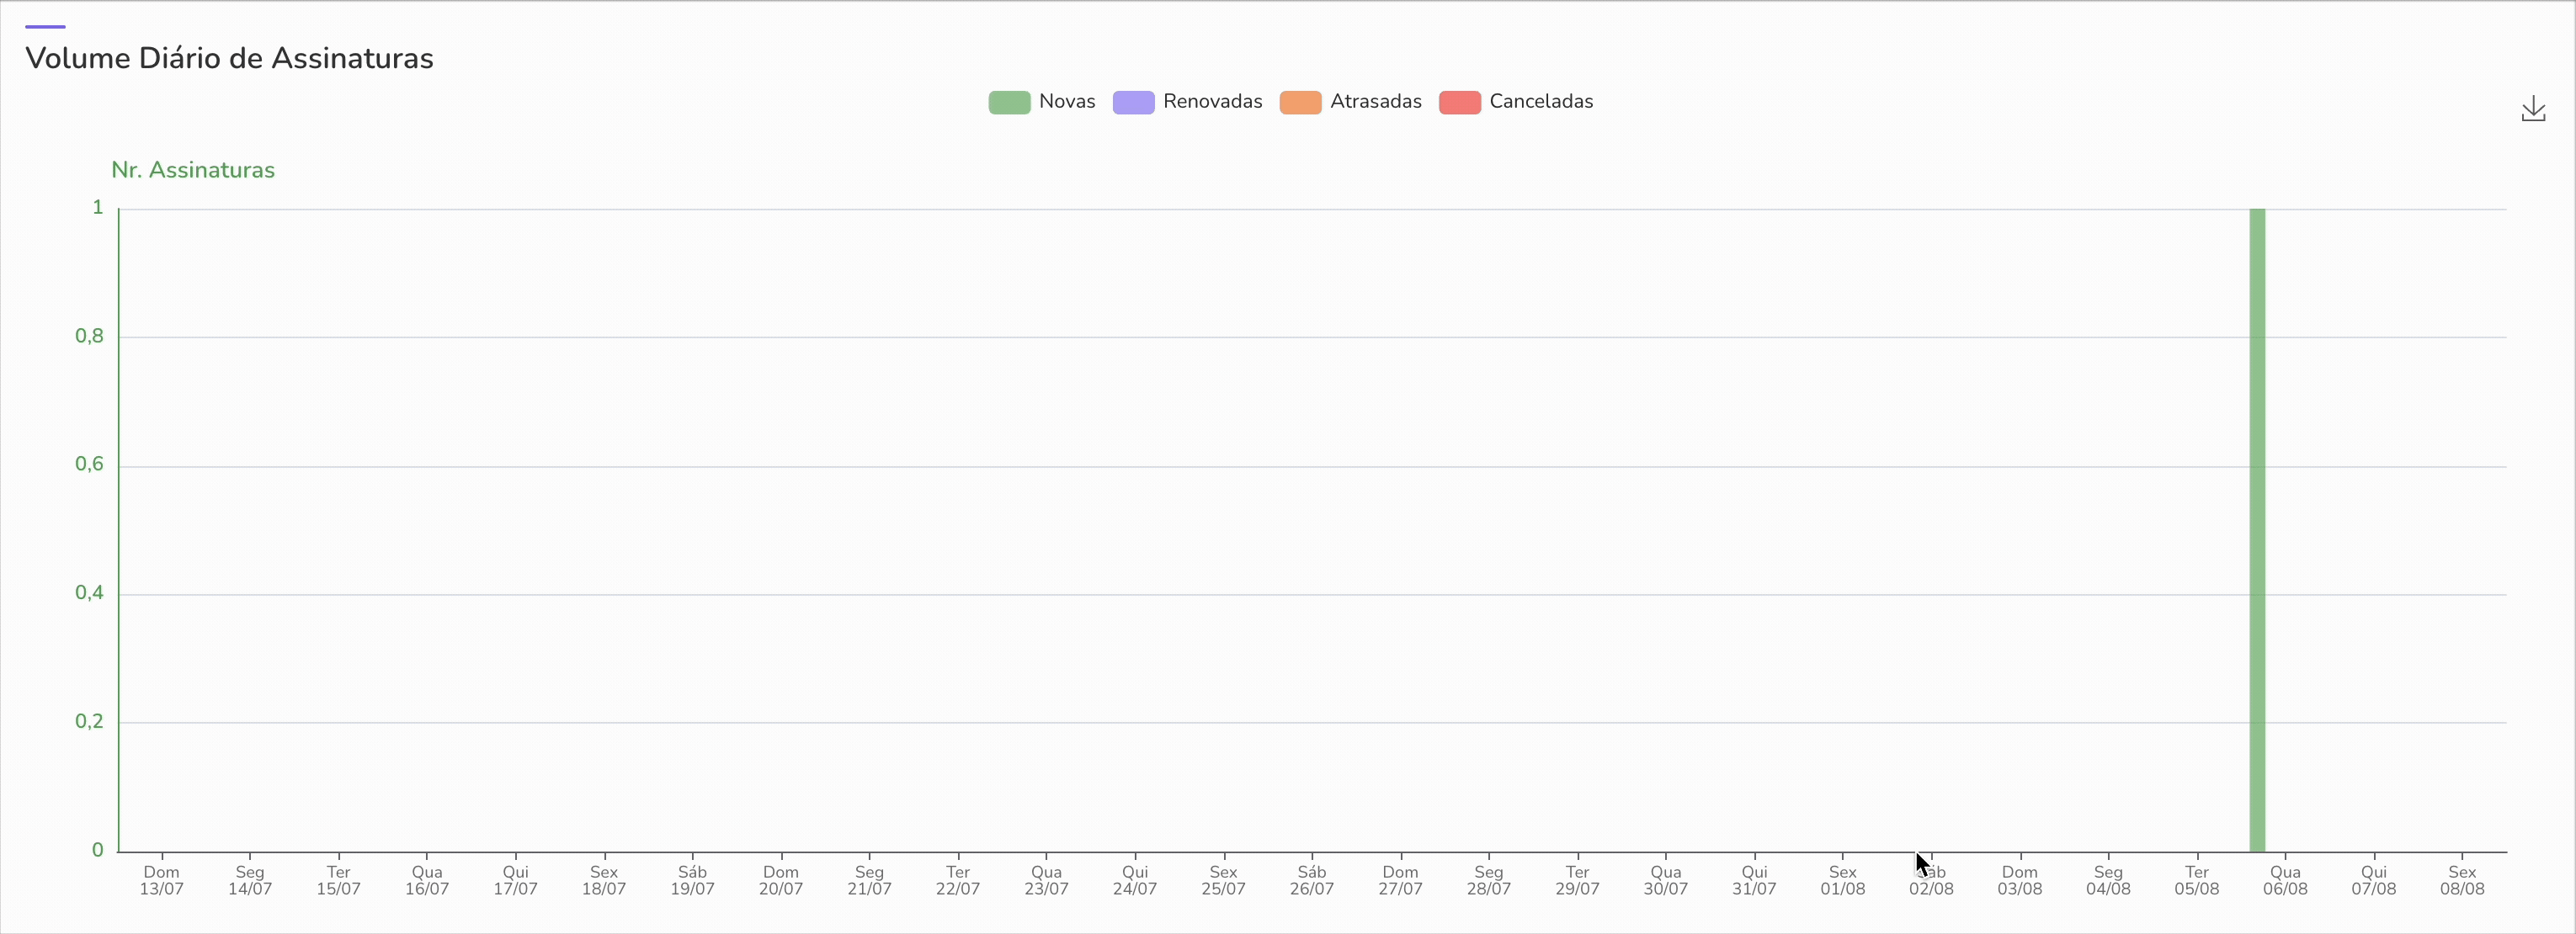This screenshot has height=934, width=2576.
Task: Toggle the Atrasadas series visibility
Action: point(1350,102)
